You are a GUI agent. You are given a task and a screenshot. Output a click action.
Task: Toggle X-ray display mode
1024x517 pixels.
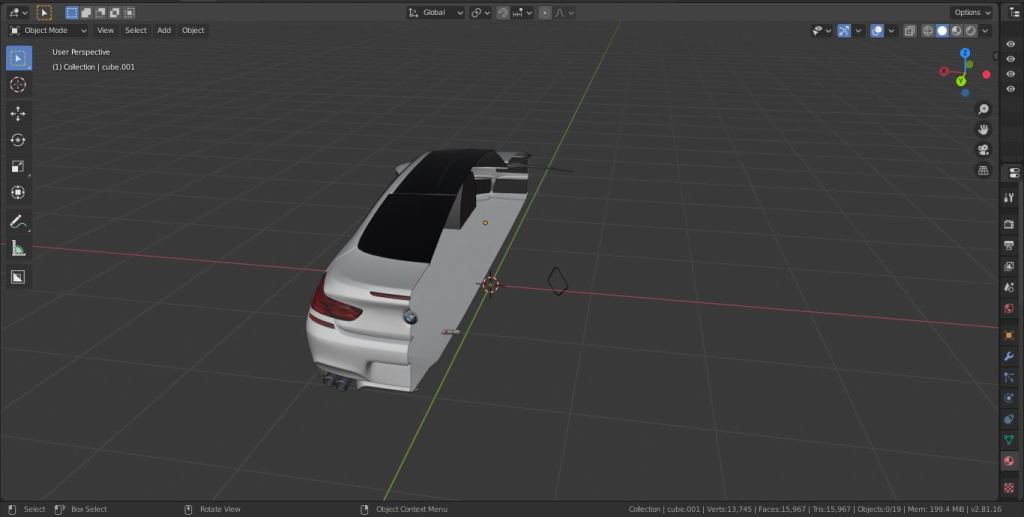909,31
